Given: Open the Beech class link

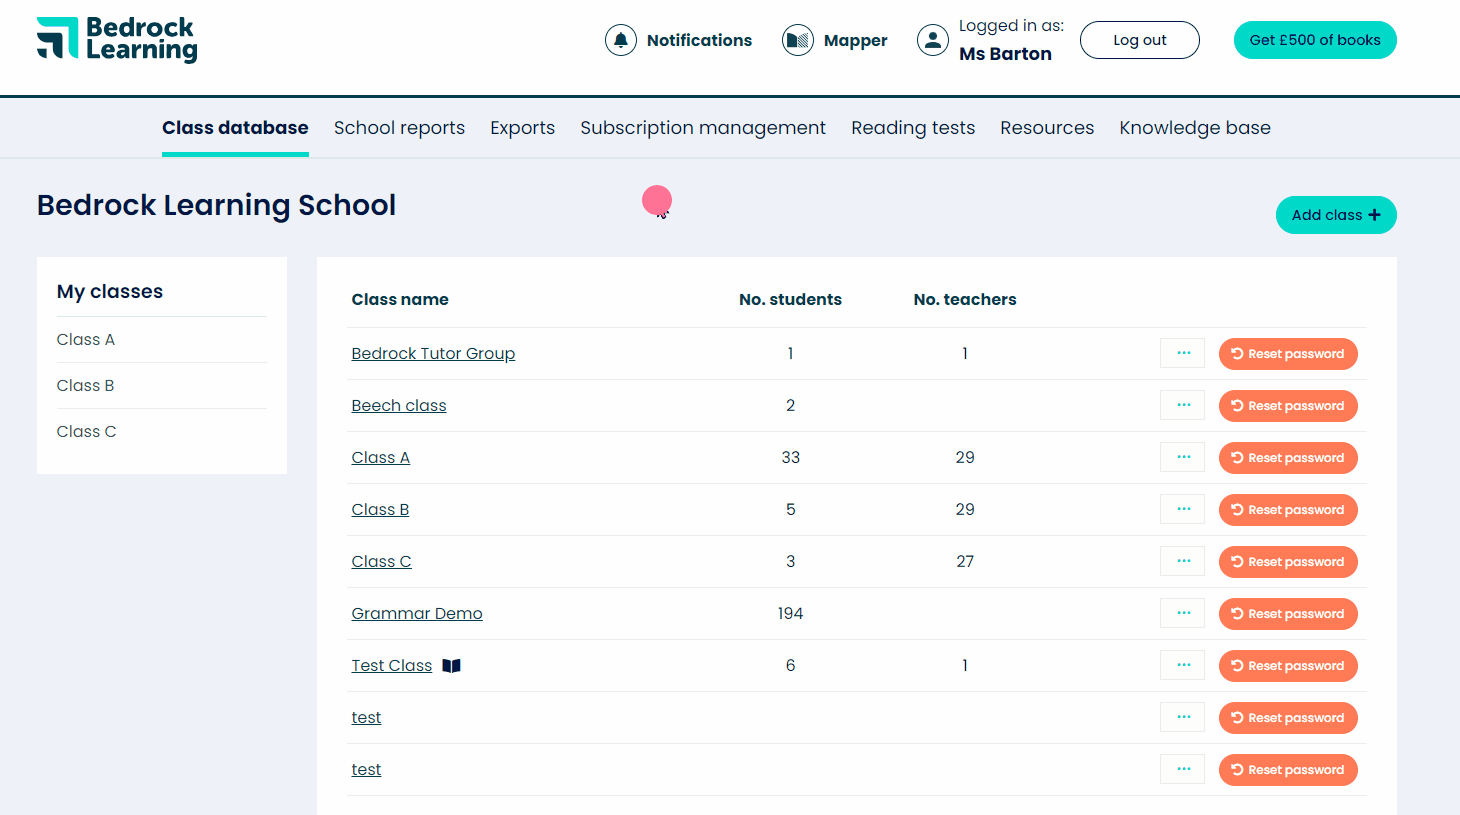Looking at the screenshot, I should [x=398, y=405].
